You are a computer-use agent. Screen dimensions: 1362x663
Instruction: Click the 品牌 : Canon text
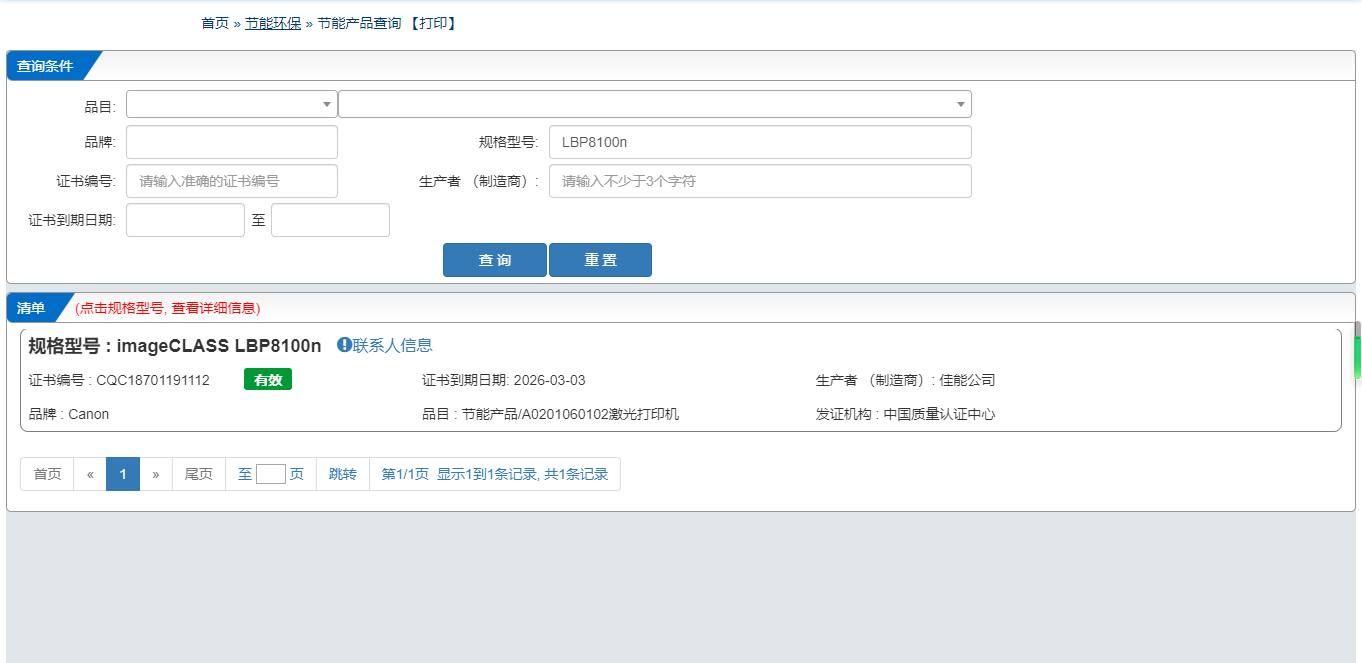(x=69, y=414)
